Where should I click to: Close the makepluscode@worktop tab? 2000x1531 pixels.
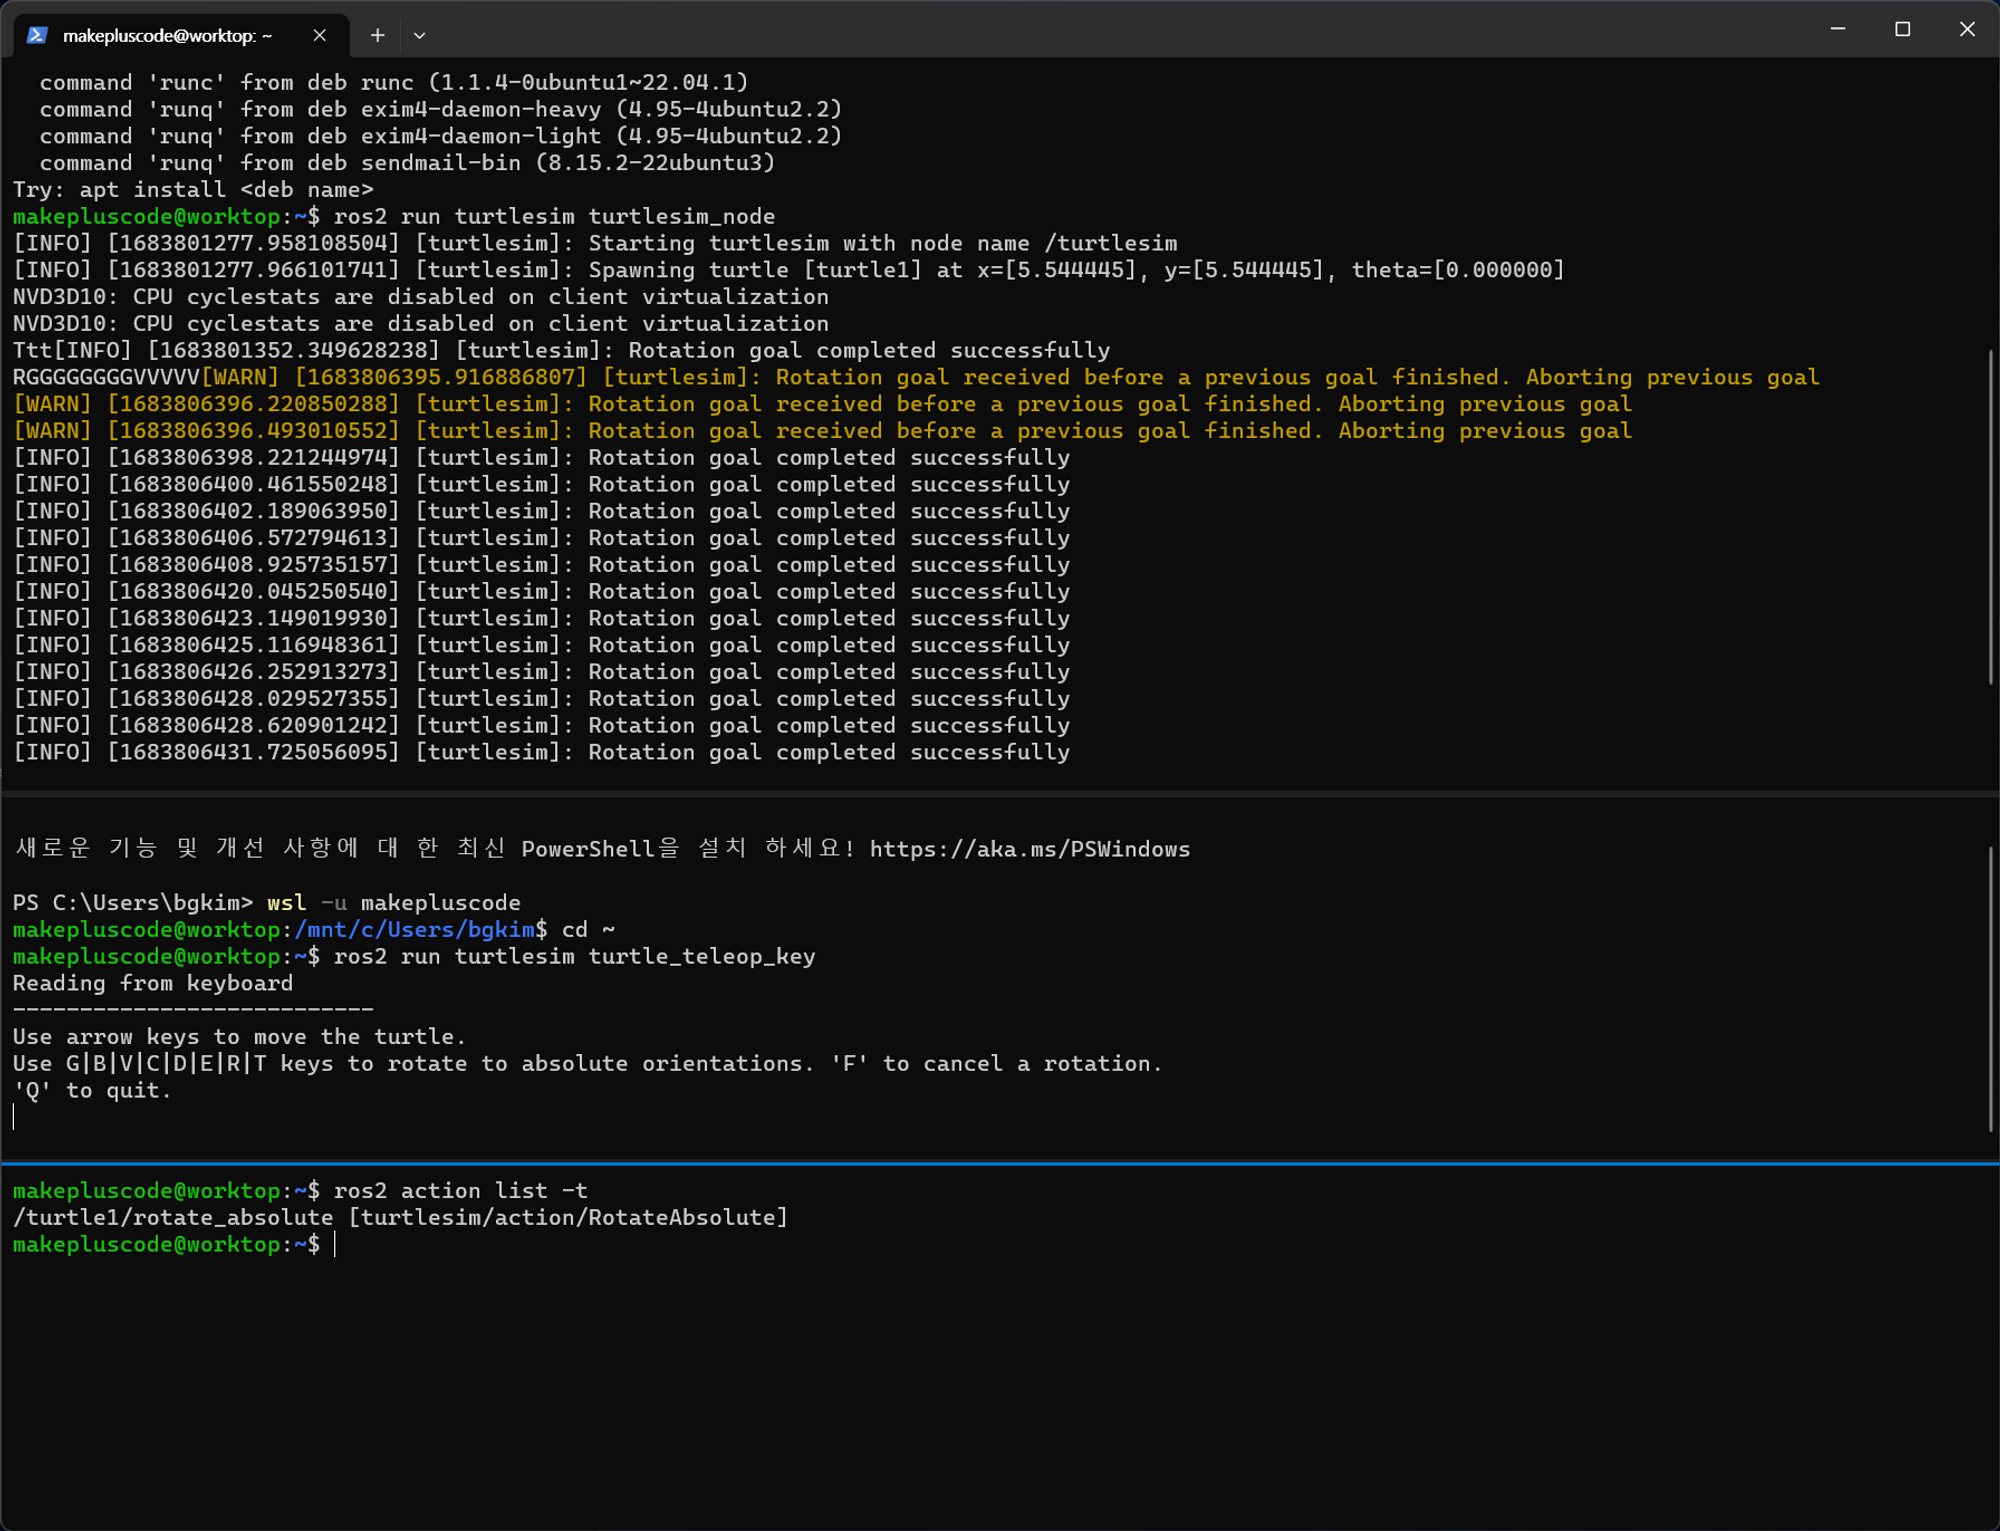pyautogui.click(x=319, y=35)
